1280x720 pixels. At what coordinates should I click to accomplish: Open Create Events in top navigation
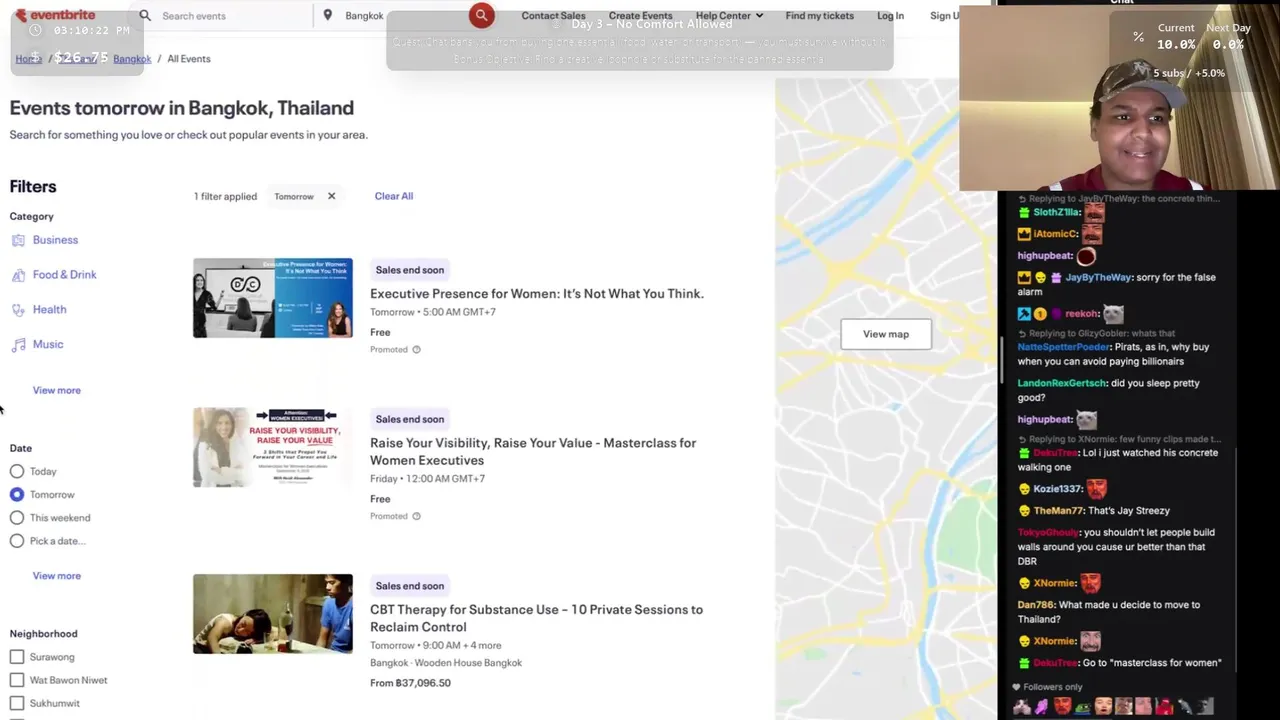[x=640, y=16]
